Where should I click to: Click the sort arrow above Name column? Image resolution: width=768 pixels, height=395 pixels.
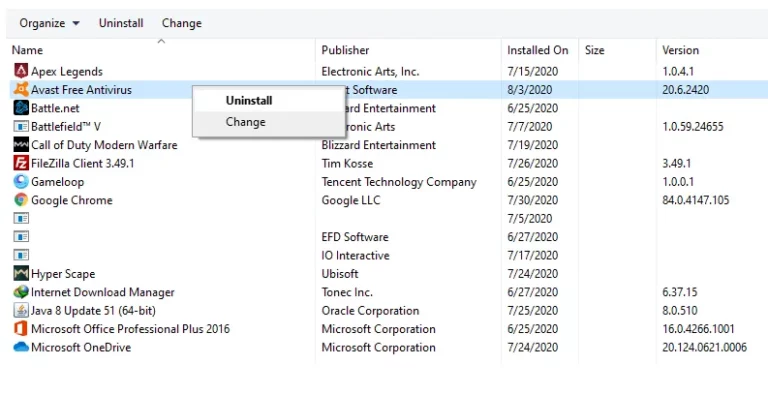tap(161, 42)
